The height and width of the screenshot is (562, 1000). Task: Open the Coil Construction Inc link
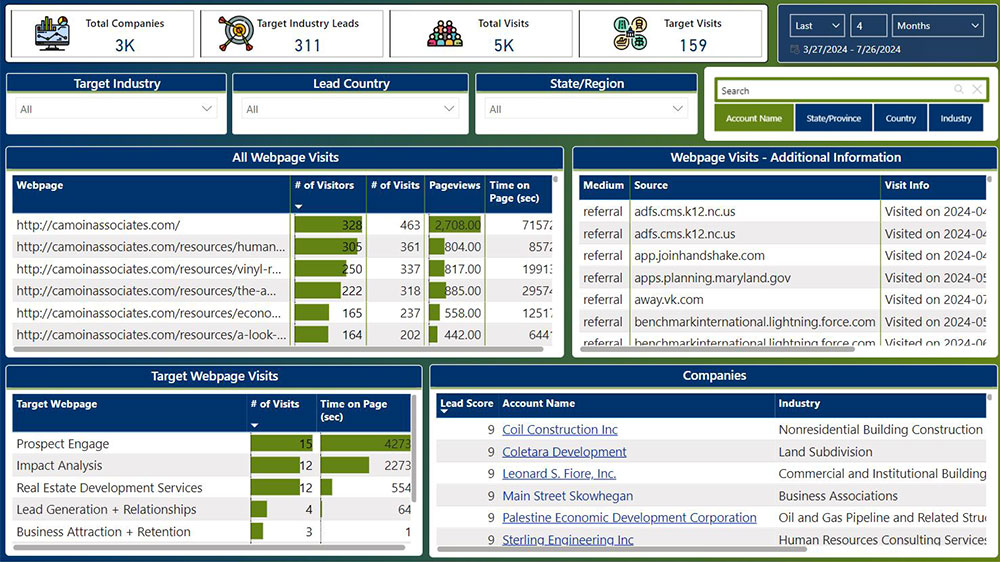tap(559, 430)
